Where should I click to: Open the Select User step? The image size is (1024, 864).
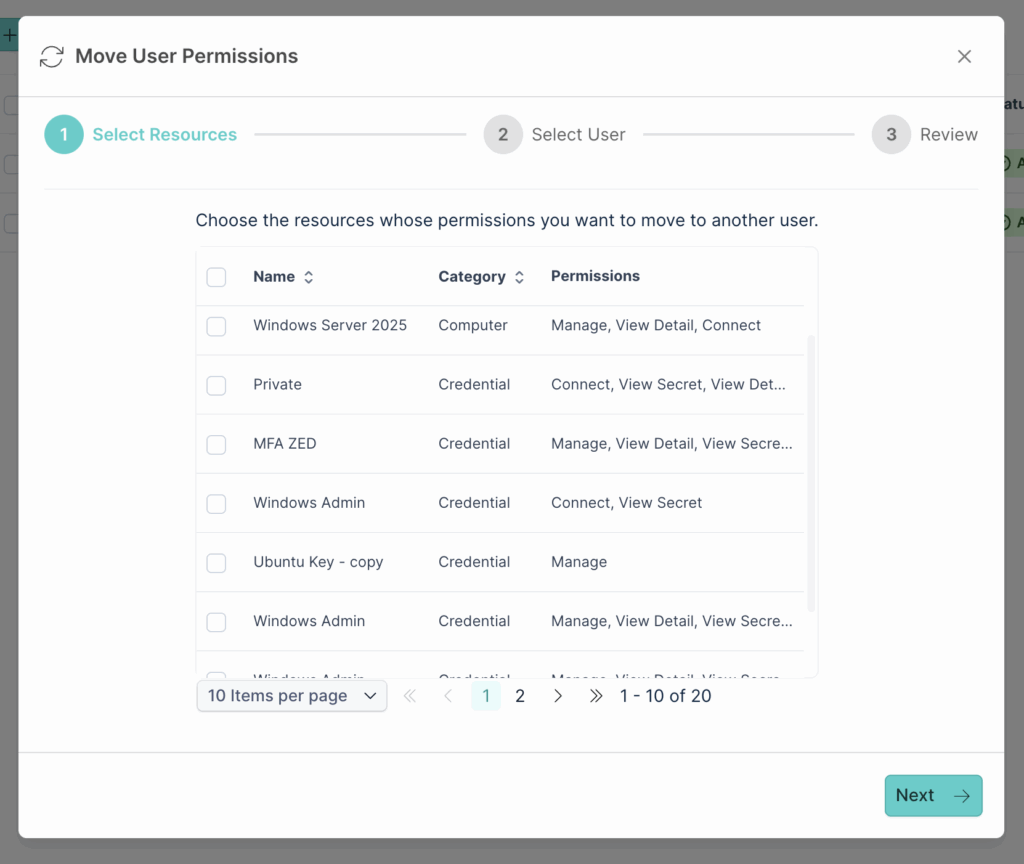coord(554,135)
